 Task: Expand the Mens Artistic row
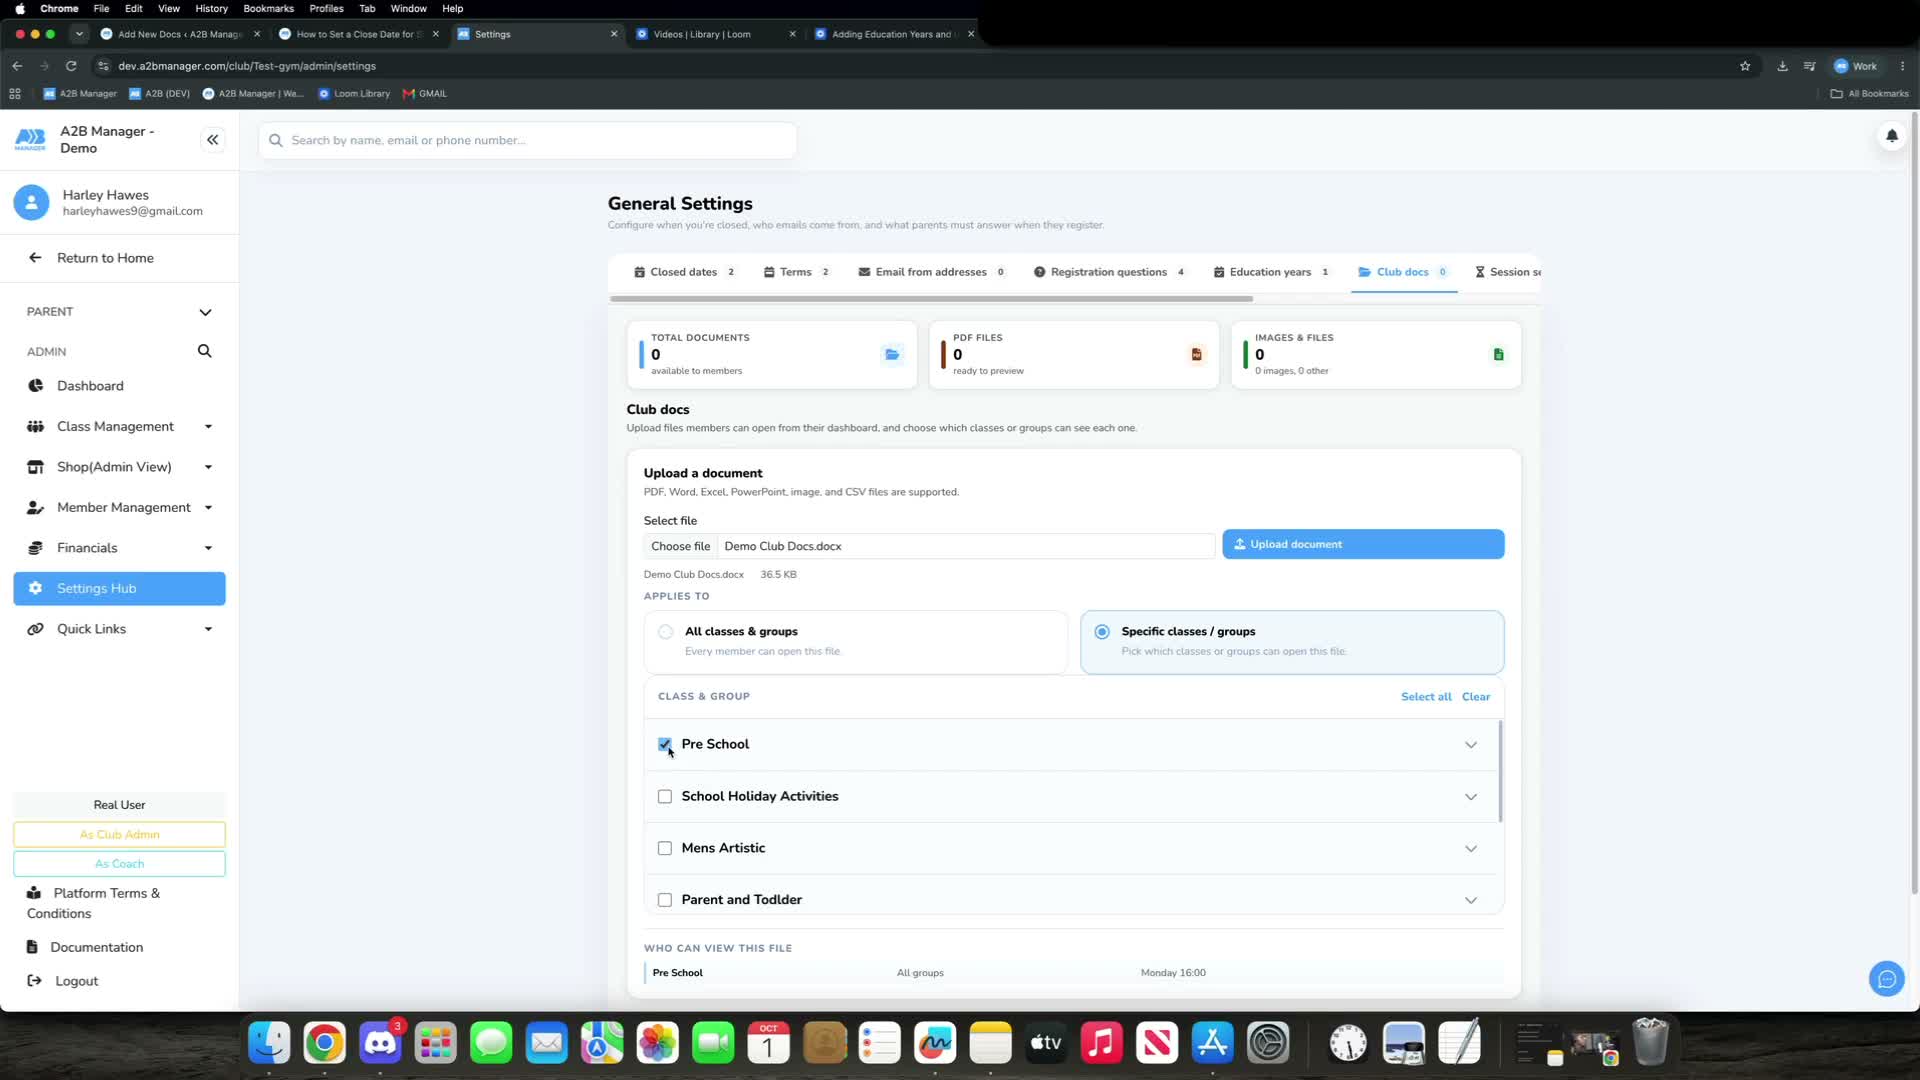(1471, 849)
